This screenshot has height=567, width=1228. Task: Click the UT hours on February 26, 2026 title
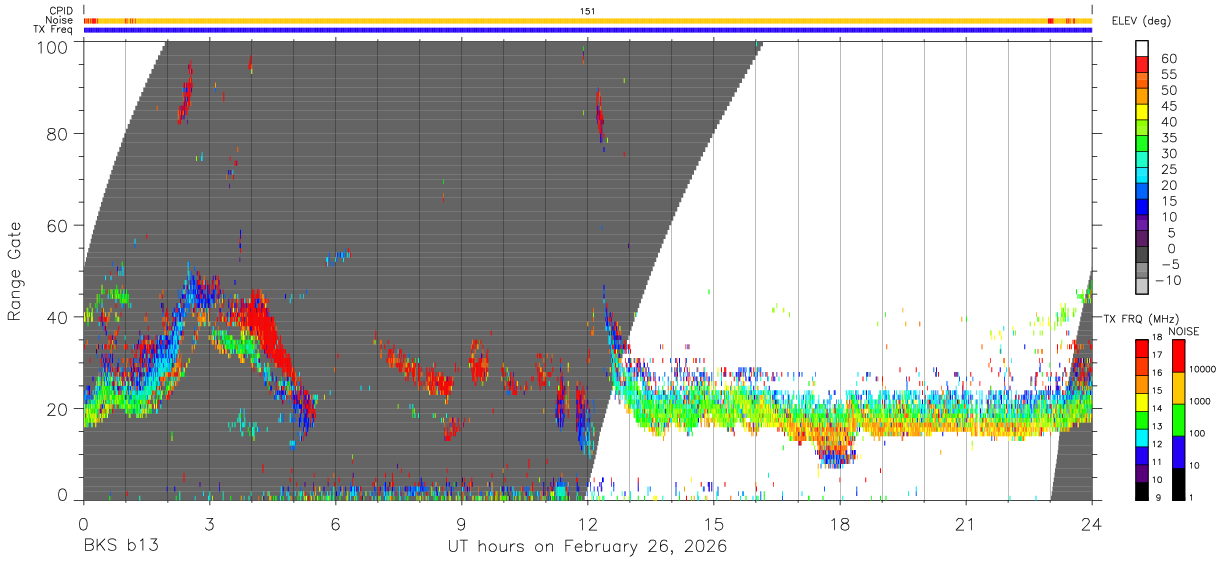(587, 547)
